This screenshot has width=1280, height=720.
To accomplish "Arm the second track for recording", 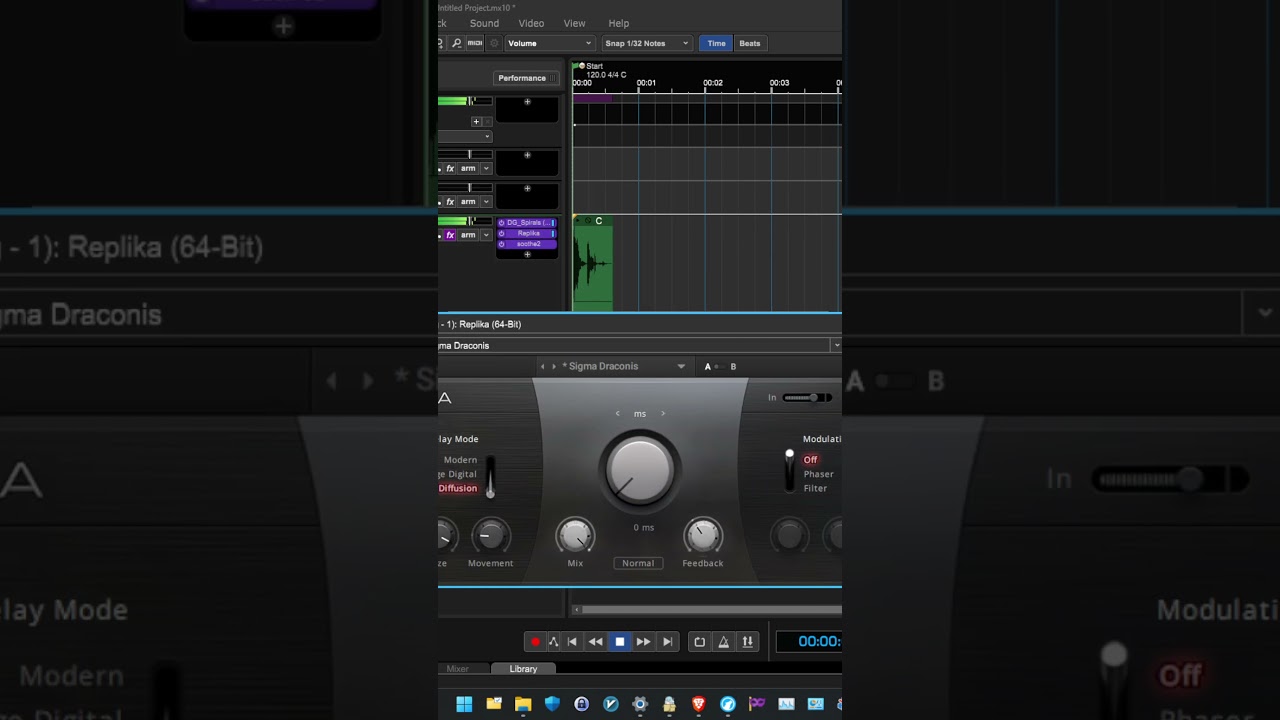I will click(468, 168).
